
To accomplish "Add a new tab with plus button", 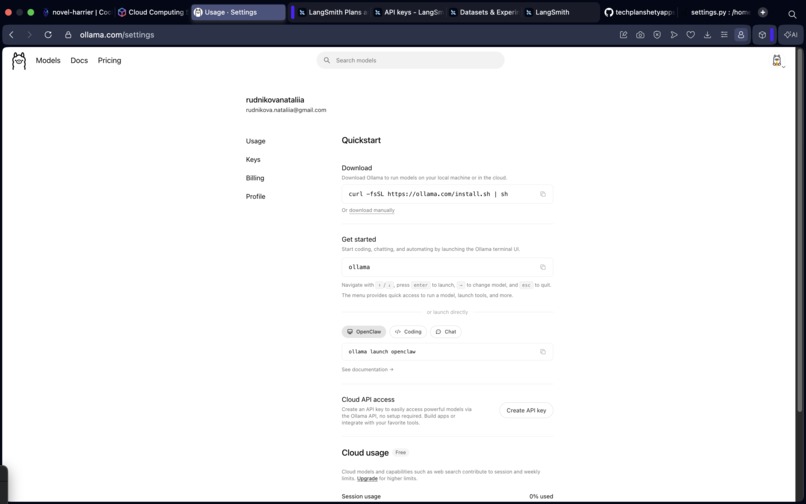I will [x=763, y=12].
